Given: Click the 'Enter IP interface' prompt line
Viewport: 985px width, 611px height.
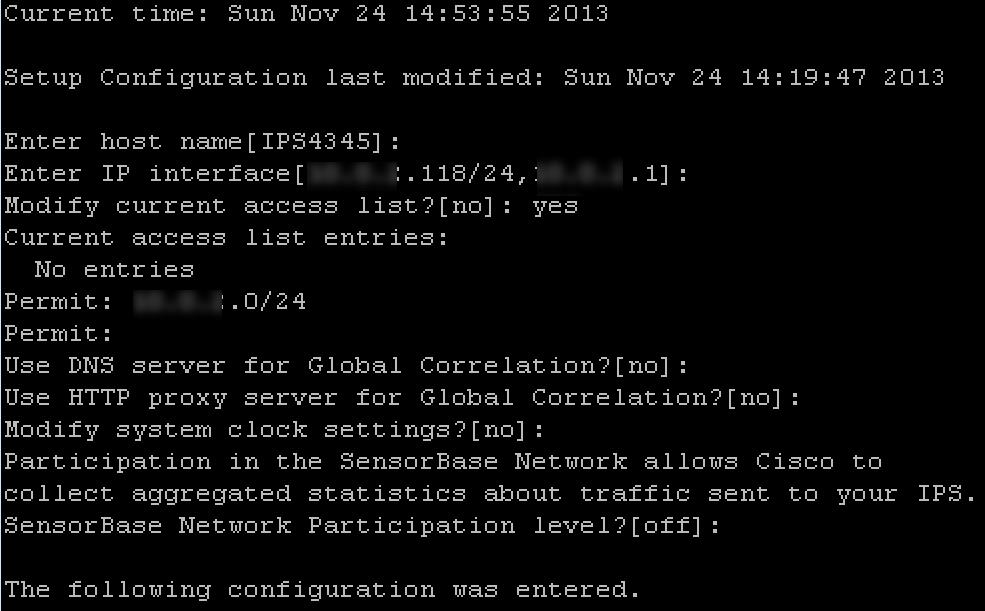Looking at the screenshot, I should (x=150, y=174).
